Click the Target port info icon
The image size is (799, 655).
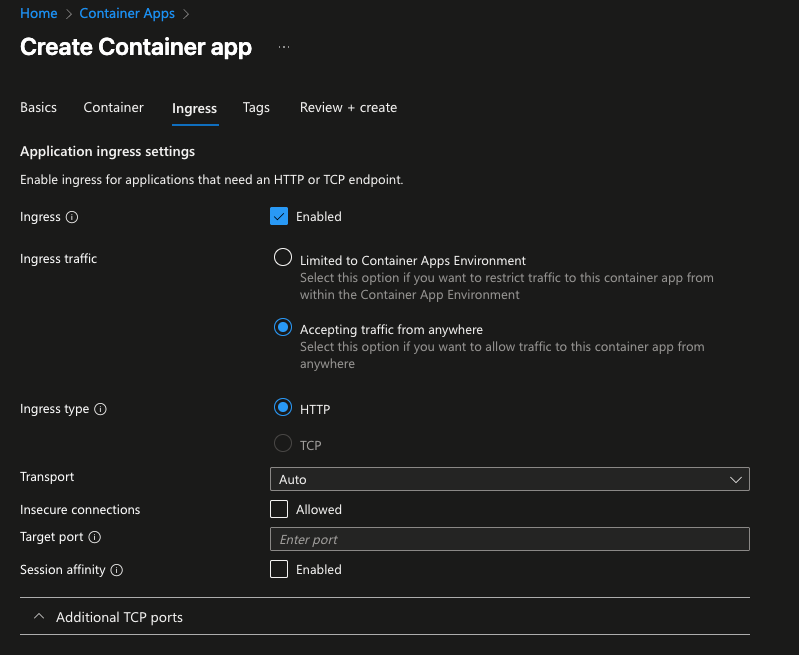point(95,537)
